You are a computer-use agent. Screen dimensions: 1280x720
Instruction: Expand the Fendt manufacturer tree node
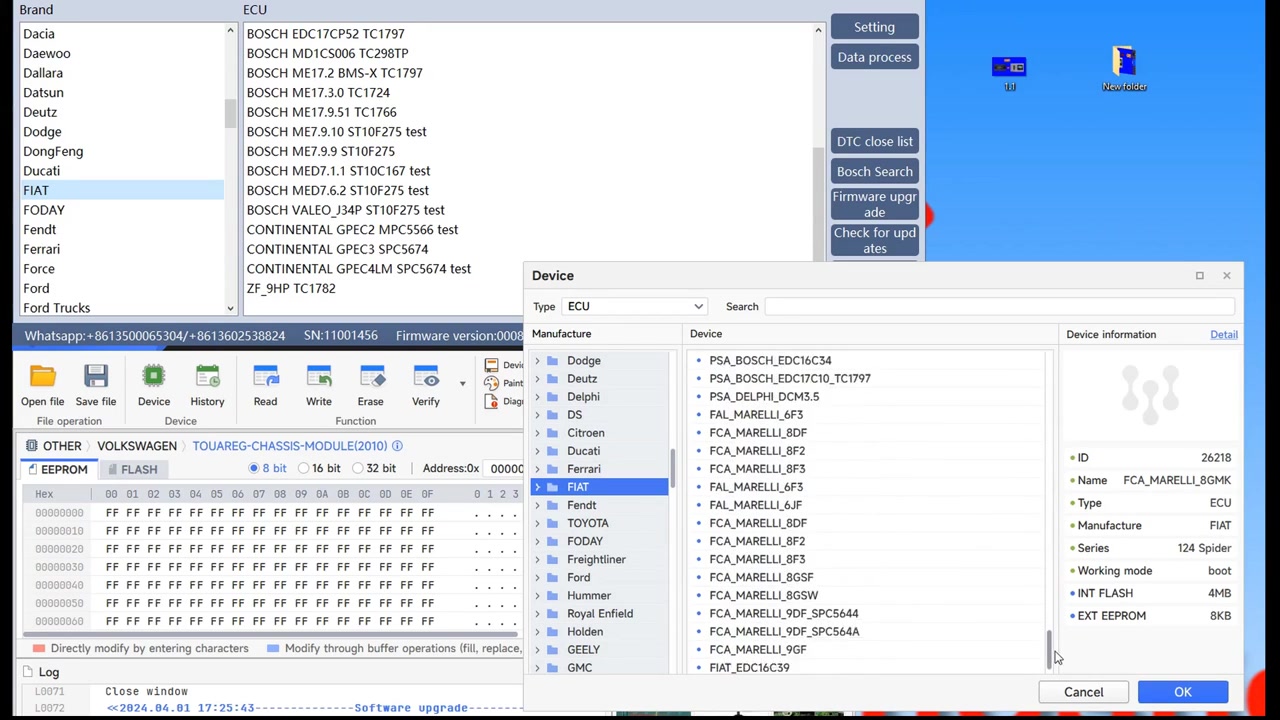click(538, 505)
